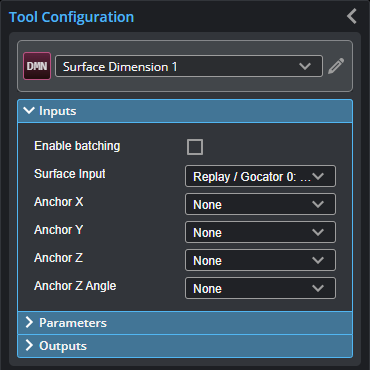Open the Anchor X dropdown showing None
Viewport: 370px width, 370px height.
[x=260, y=204]
